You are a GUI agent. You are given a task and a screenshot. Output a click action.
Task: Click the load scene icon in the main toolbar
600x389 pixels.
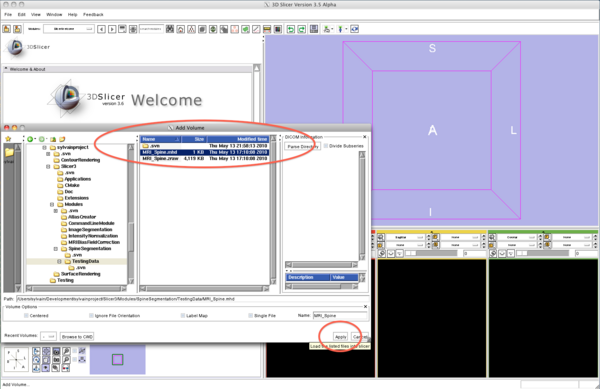(x=7, y=29)
